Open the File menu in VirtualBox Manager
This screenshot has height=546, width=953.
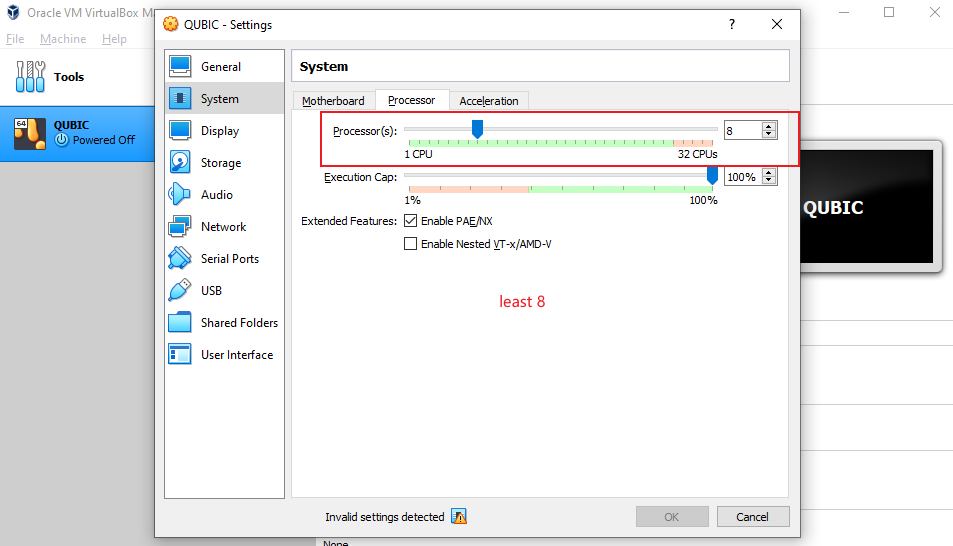15,39
